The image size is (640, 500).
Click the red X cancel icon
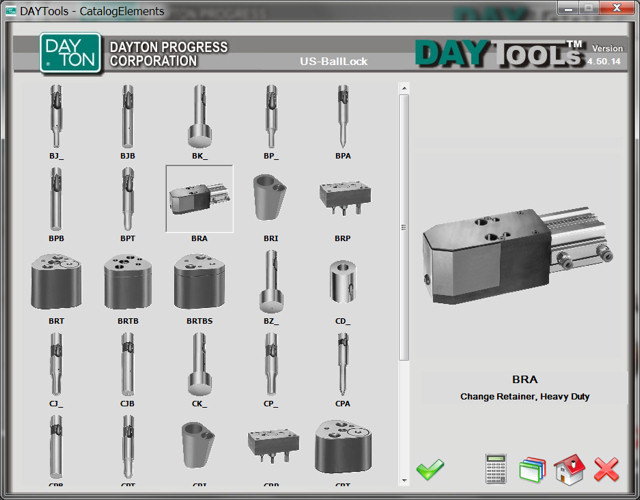607,469
